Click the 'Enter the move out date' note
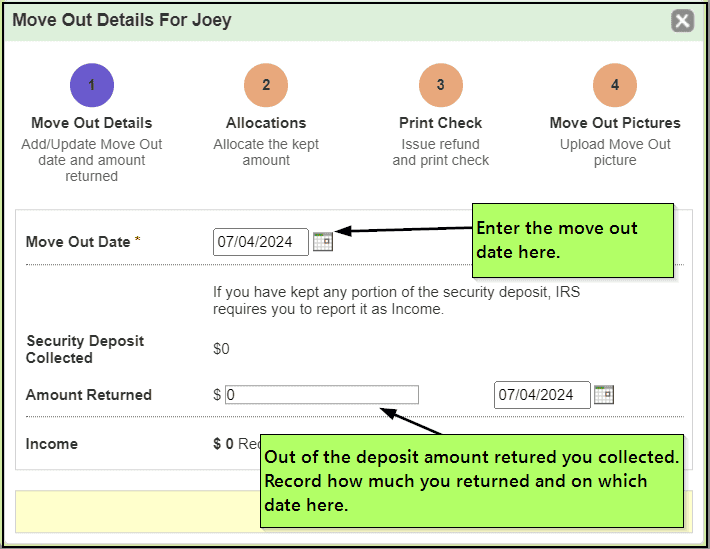This screenshot has height=549, width=710. (572, 241)
